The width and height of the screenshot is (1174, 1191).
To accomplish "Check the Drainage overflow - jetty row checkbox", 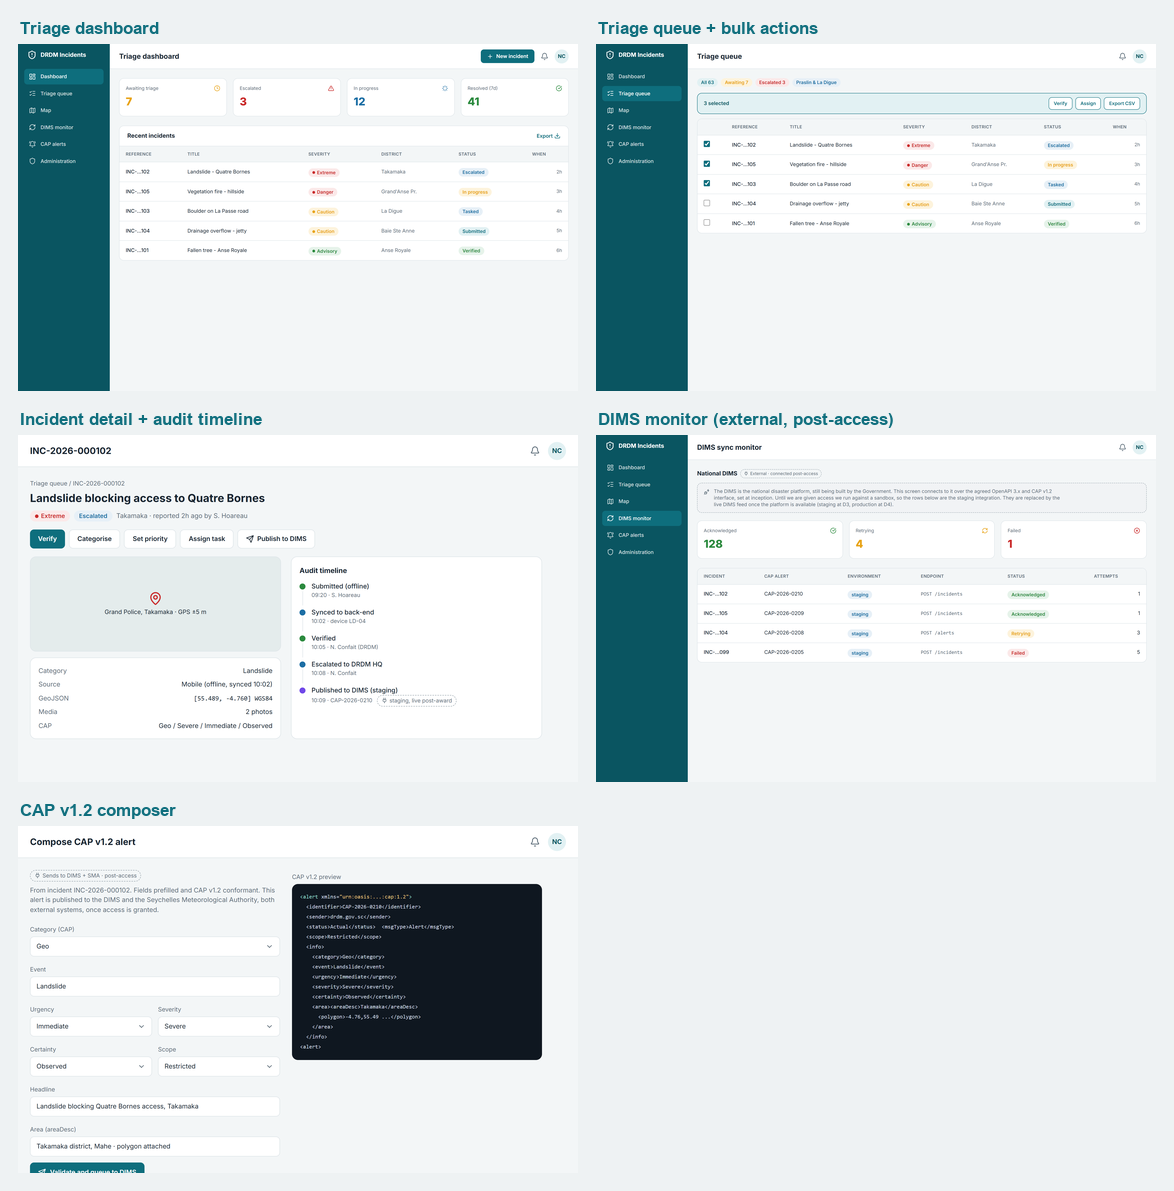I will point(706,204).
